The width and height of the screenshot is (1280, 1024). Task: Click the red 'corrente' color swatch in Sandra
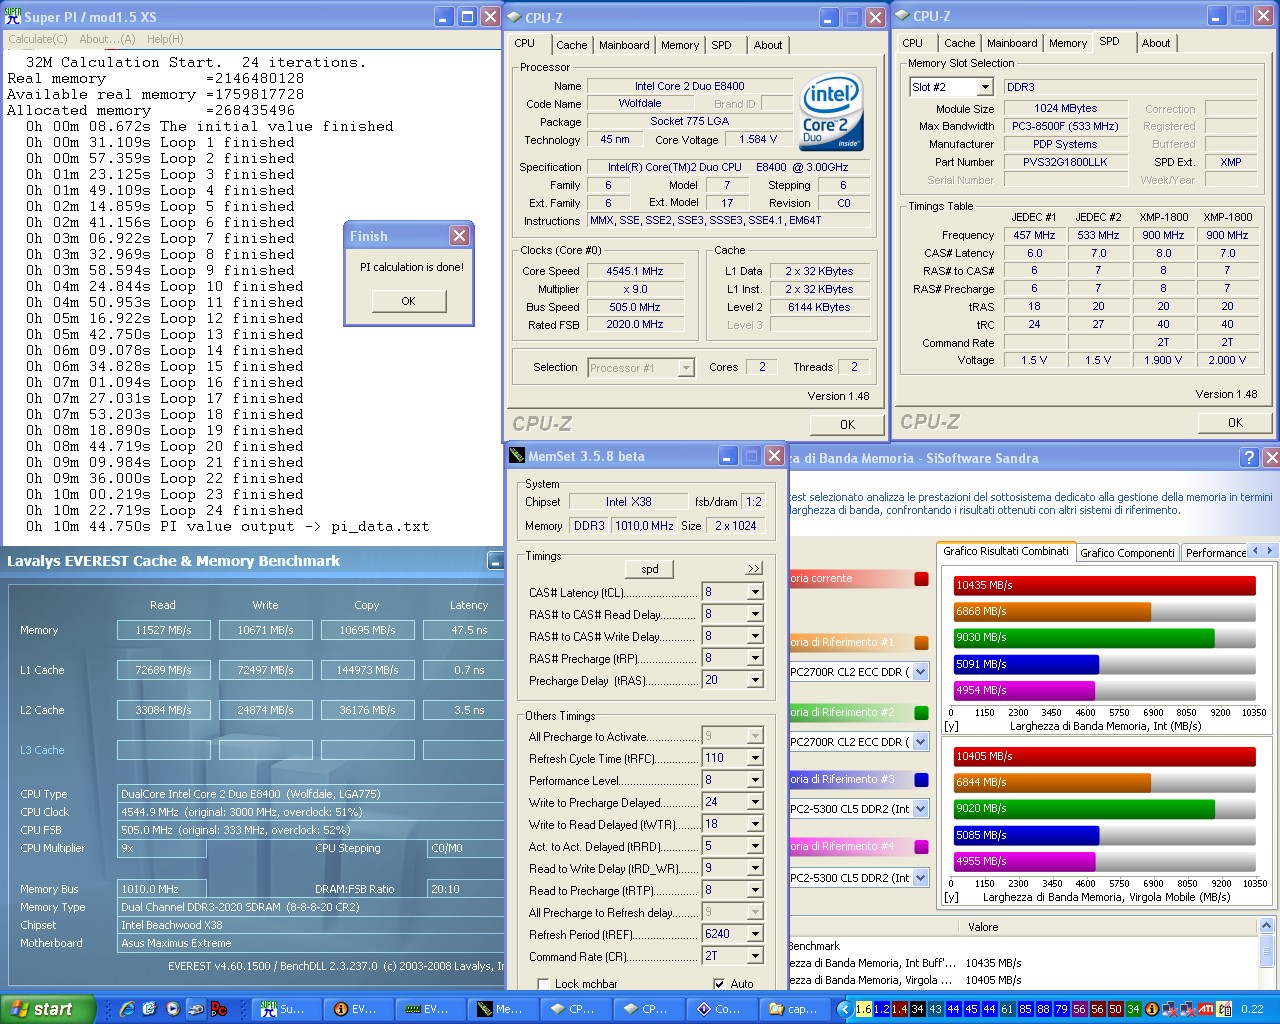click(x=921, y=579)
